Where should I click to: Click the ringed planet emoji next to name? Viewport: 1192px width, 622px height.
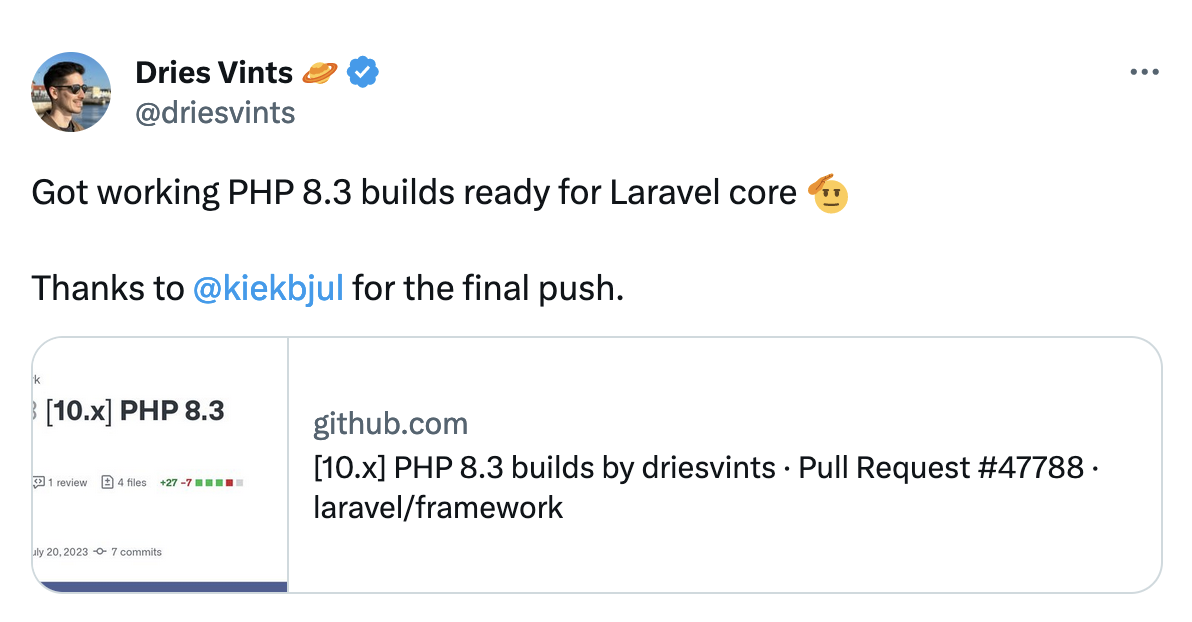319,73
